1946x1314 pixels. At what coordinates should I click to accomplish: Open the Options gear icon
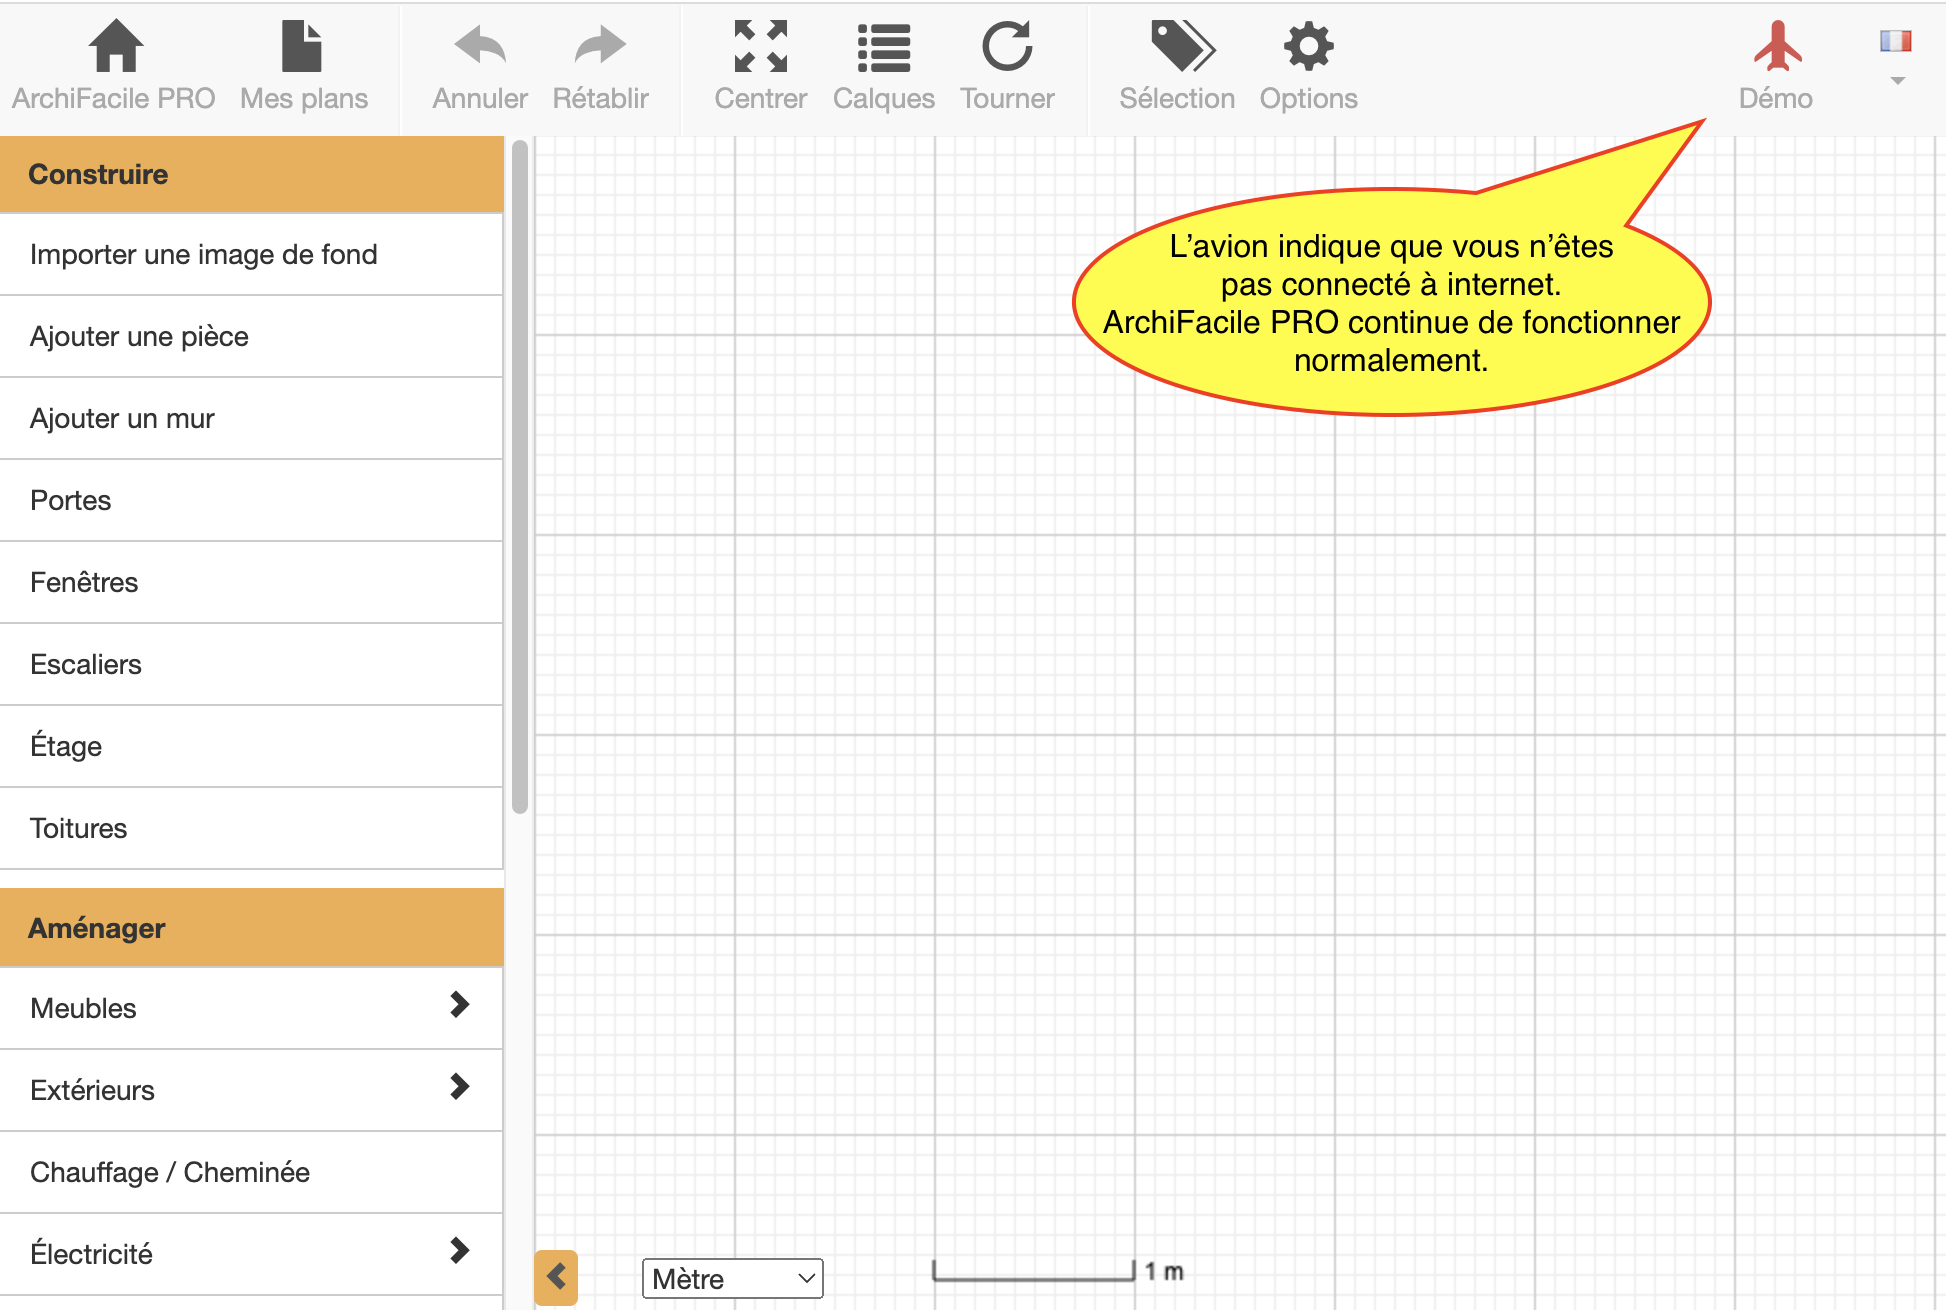1308,47
